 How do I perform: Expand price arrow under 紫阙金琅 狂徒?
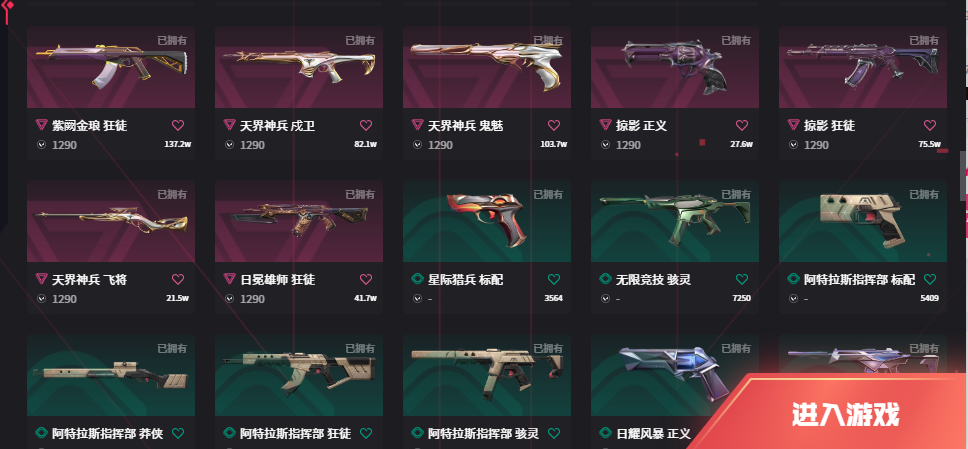(41, 145)
